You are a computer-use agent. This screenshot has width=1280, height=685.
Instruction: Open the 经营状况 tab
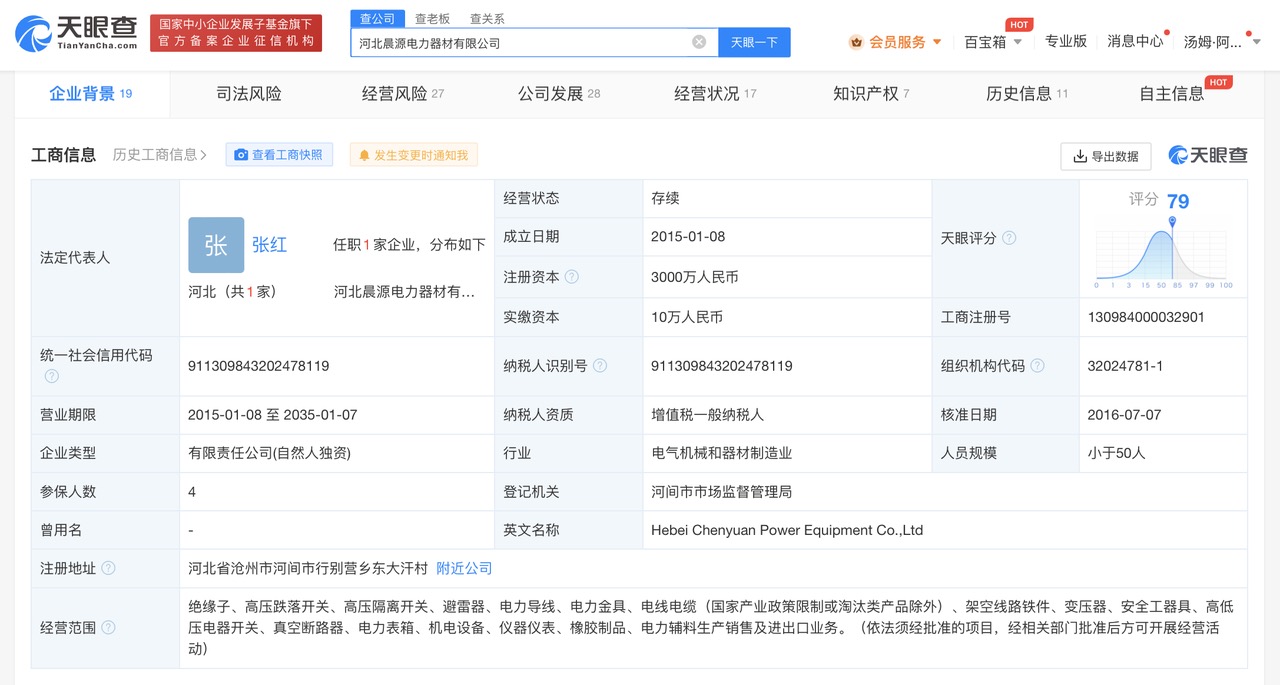[x=715, y=94]
